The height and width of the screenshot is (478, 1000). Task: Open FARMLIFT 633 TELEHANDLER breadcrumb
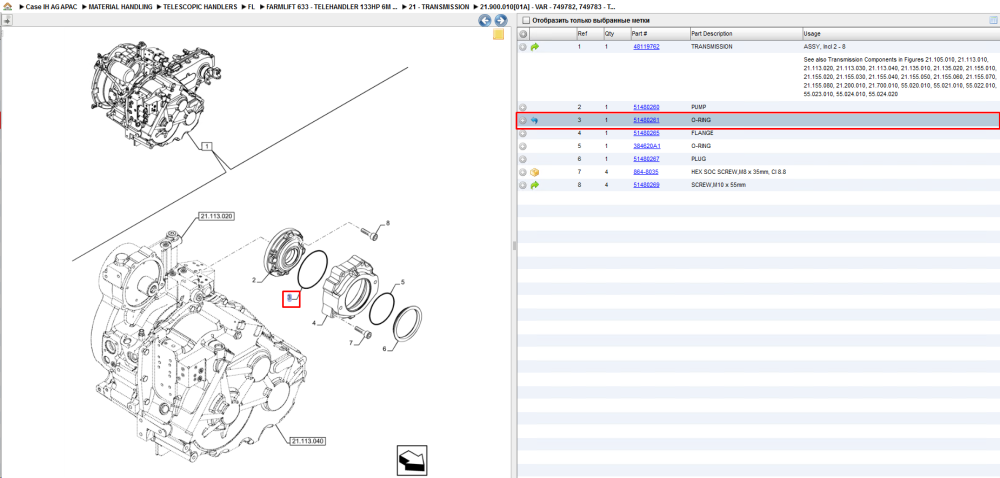331,6
